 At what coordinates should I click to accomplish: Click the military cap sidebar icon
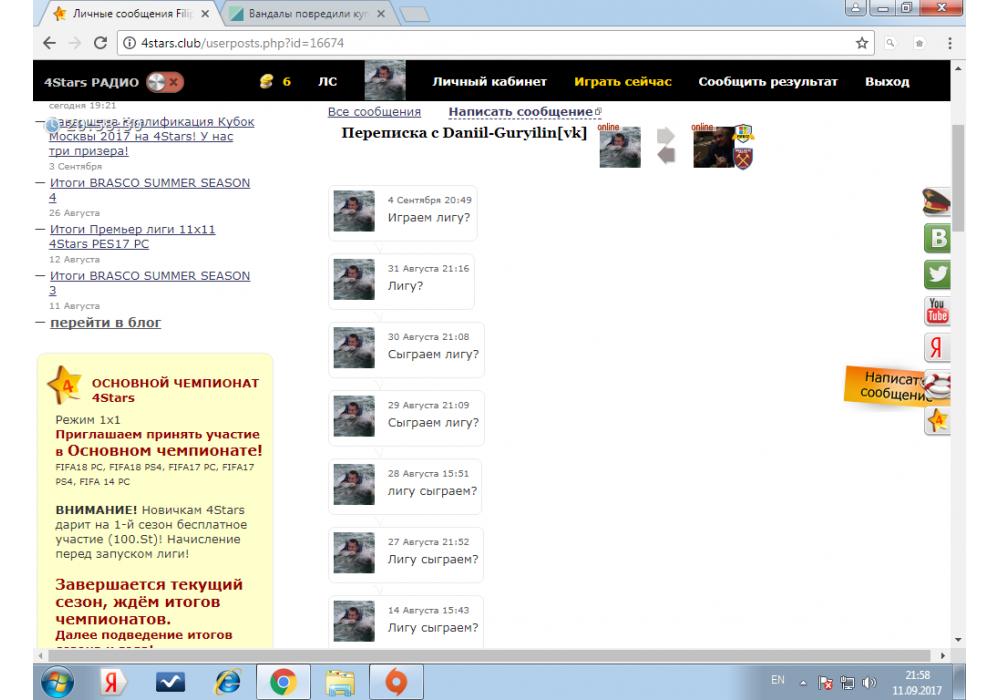tap(937, 203)
